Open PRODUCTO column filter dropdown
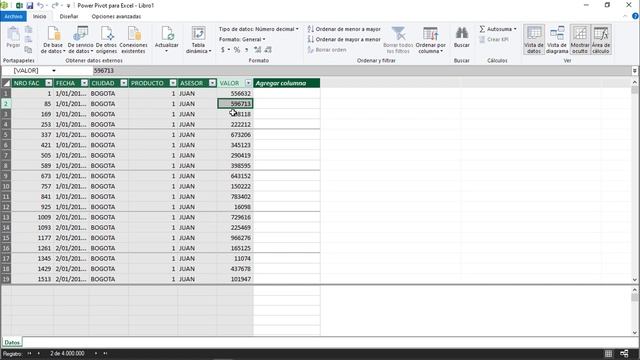This screenshot has width=640, height=360. click(173, 83)
